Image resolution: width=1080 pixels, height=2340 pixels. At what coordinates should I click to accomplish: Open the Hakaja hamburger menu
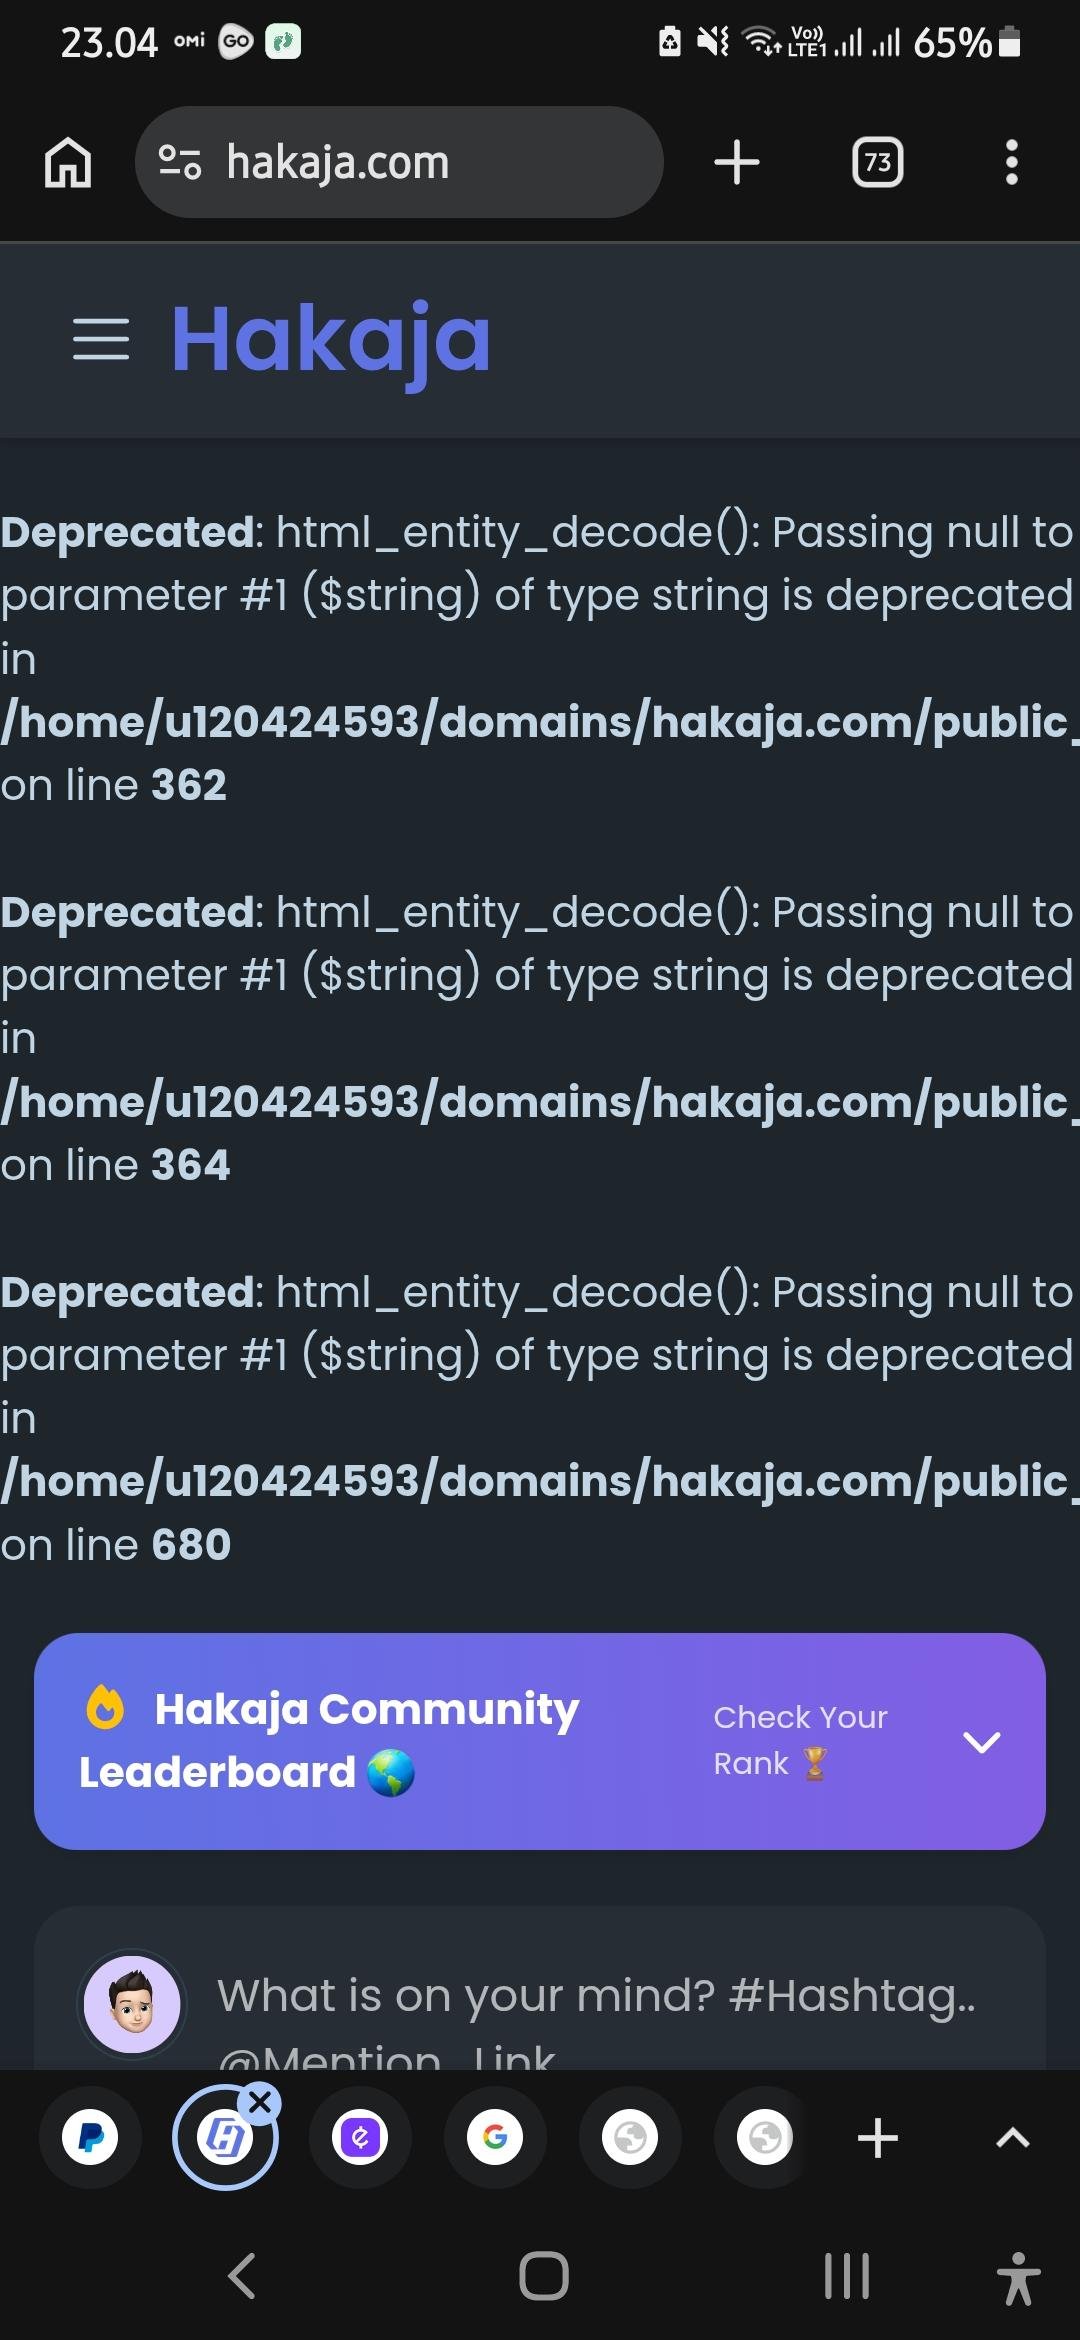click(x=101, y=339)
